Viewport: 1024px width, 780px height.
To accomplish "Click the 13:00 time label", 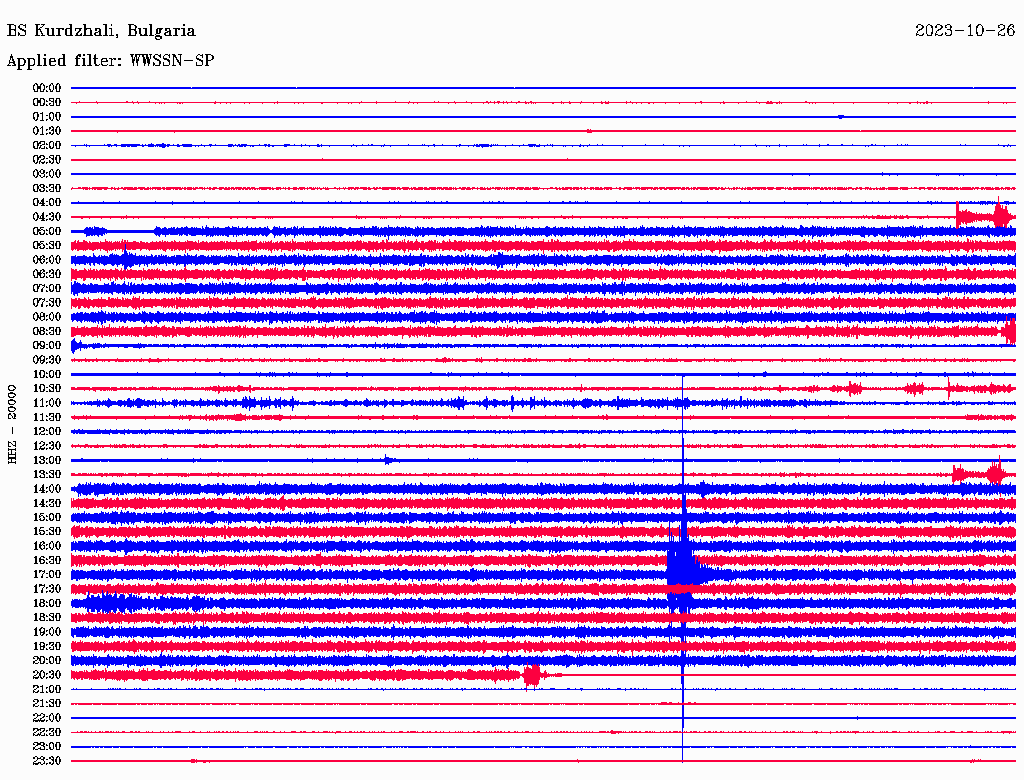I will click(x=46, y=460).
